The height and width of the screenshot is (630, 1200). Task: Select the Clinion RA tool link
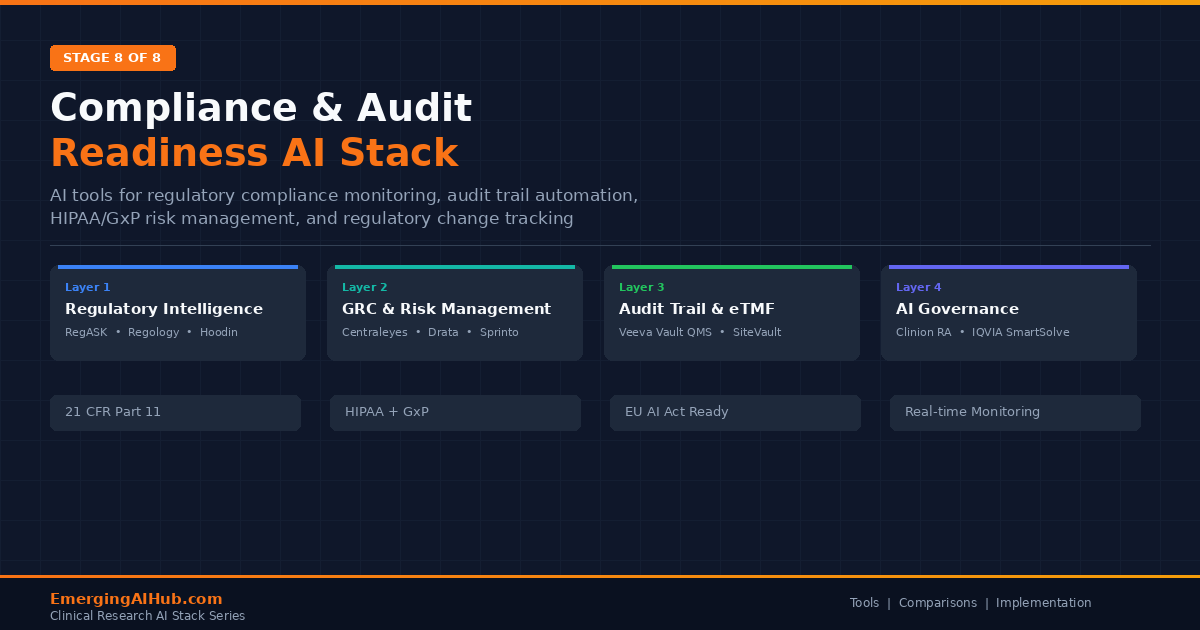[923, 332]
